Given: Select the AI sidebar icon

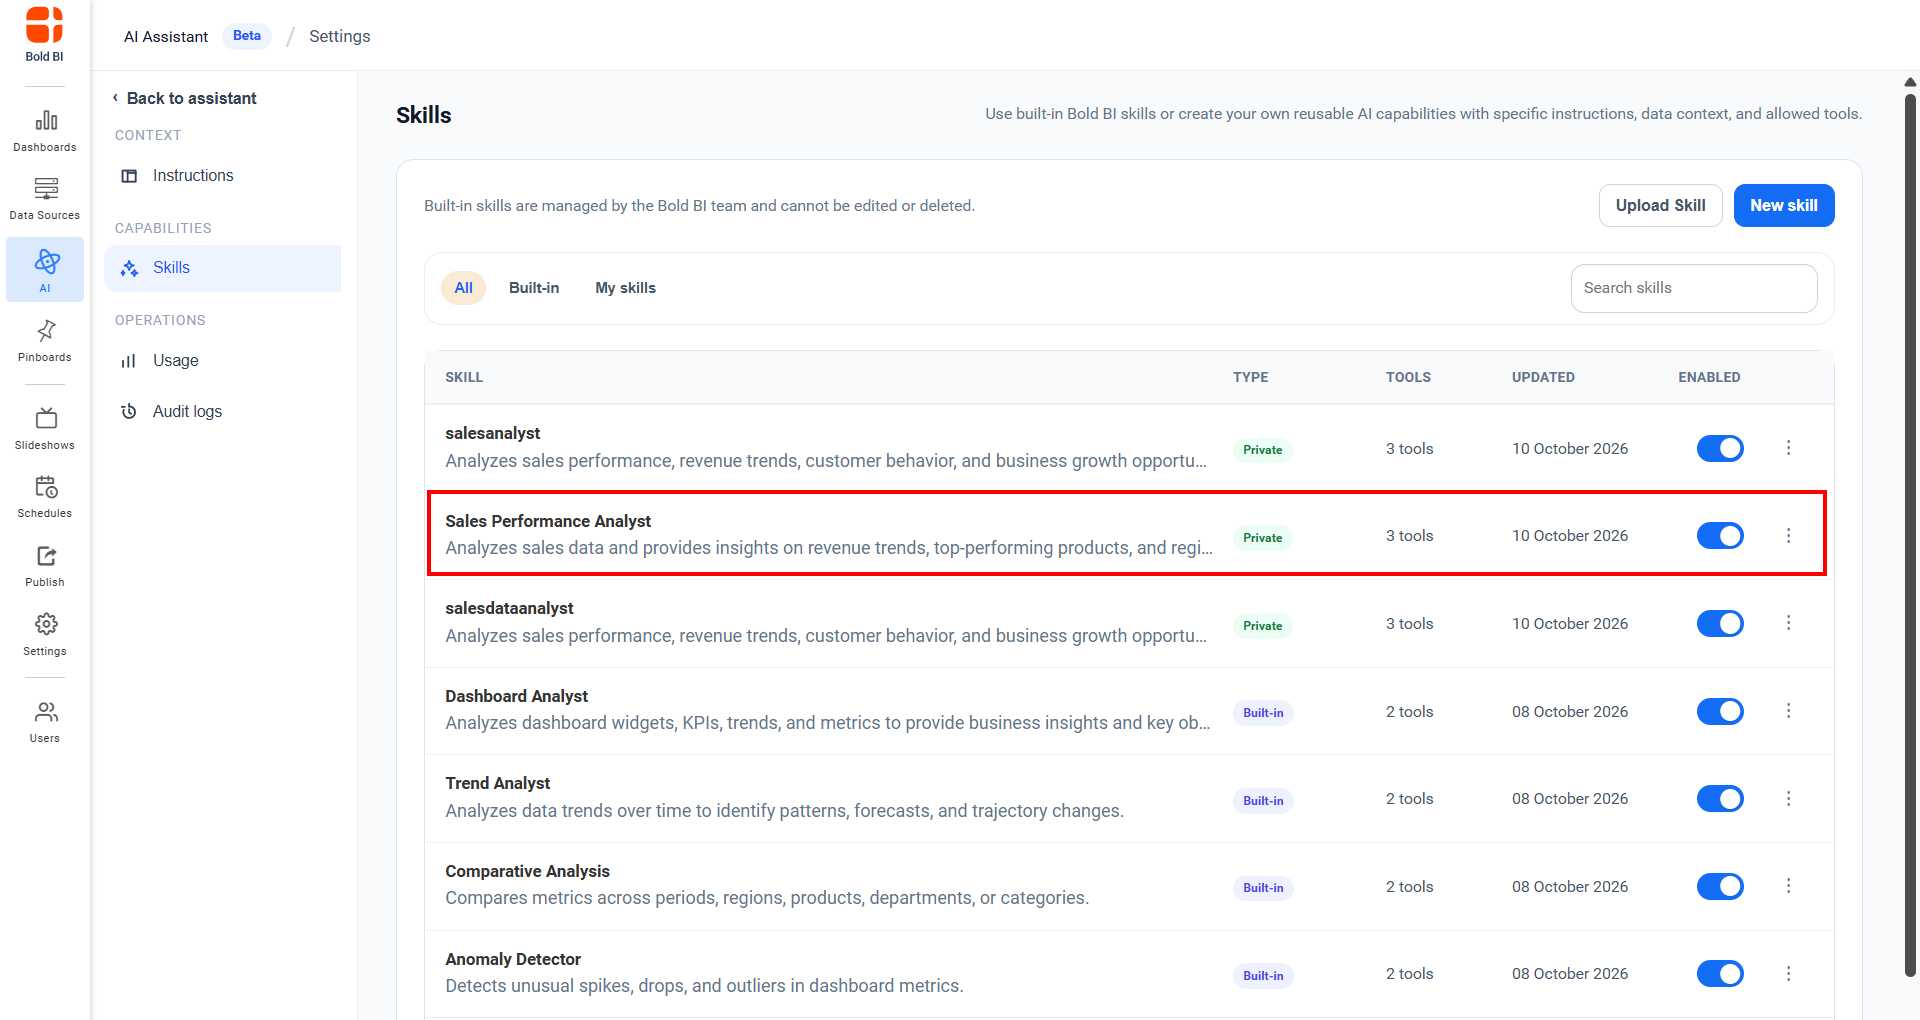Looking at the screenshot, I should coord(45,269).
